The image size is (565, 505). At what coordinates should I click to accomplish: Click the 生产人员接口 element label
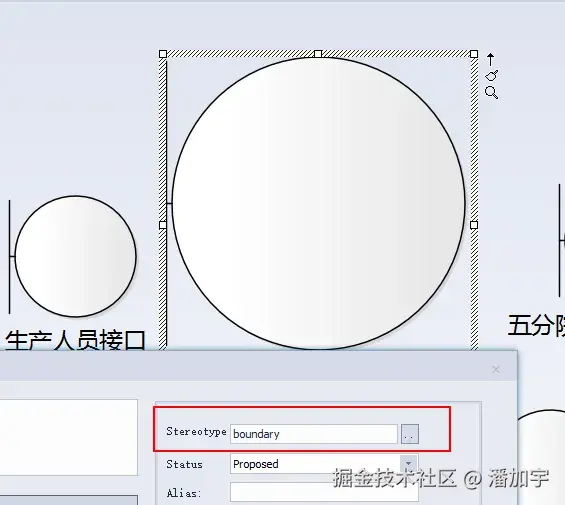75,340
